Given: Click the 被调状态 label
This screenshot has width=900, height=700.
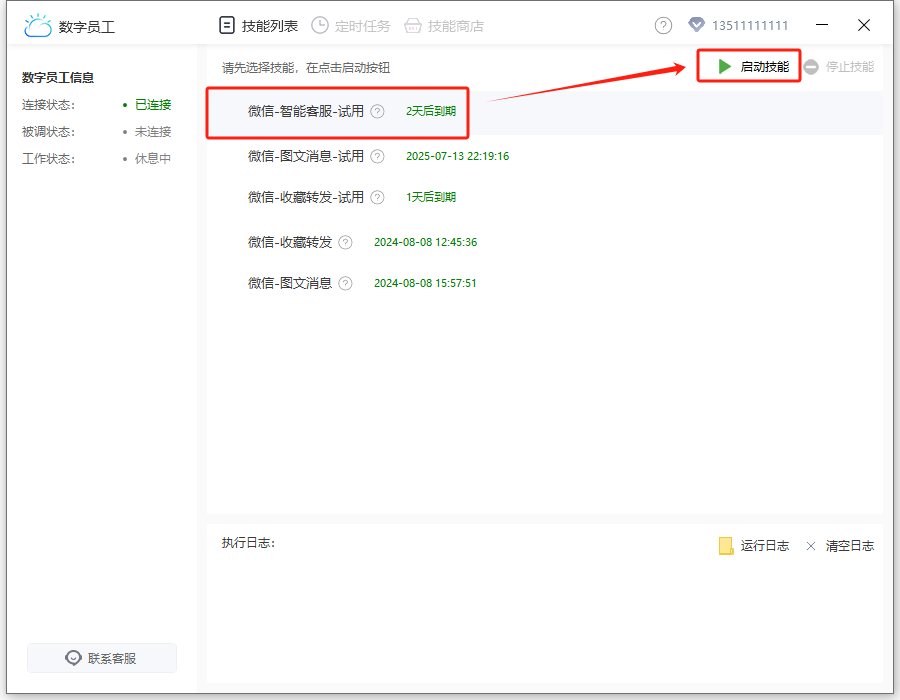Looking at the screenshot, I should (49, 132).
